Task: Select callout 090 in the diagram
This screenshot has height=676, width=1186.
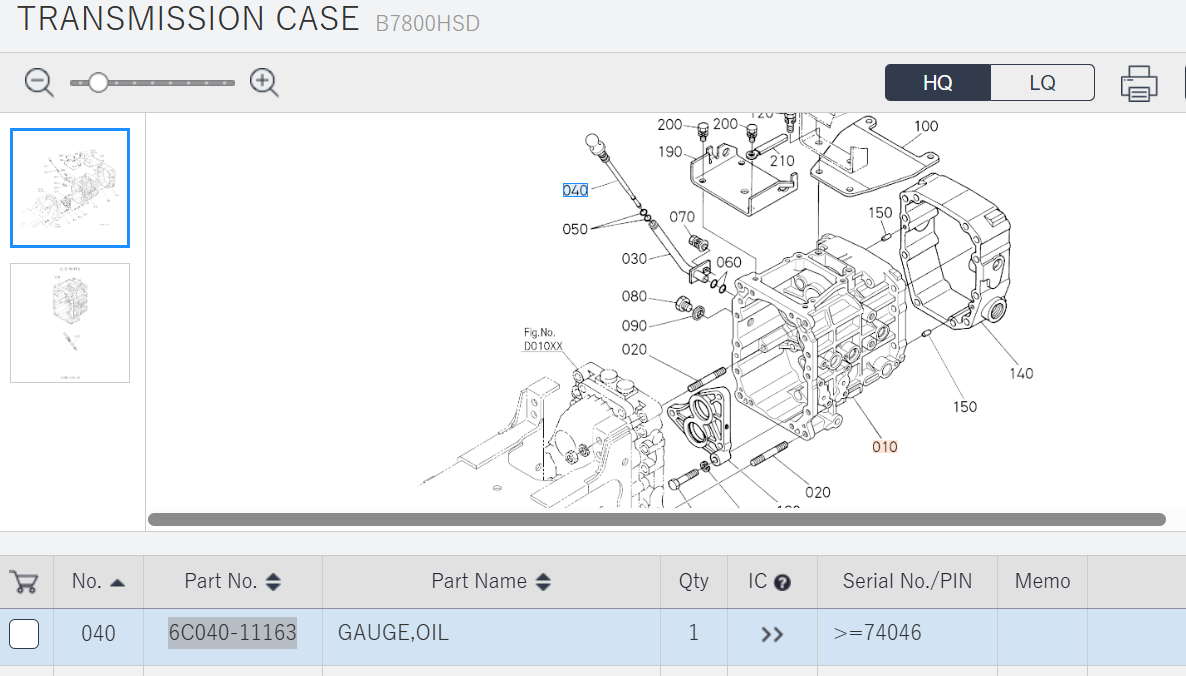Action: coord(634,326)
